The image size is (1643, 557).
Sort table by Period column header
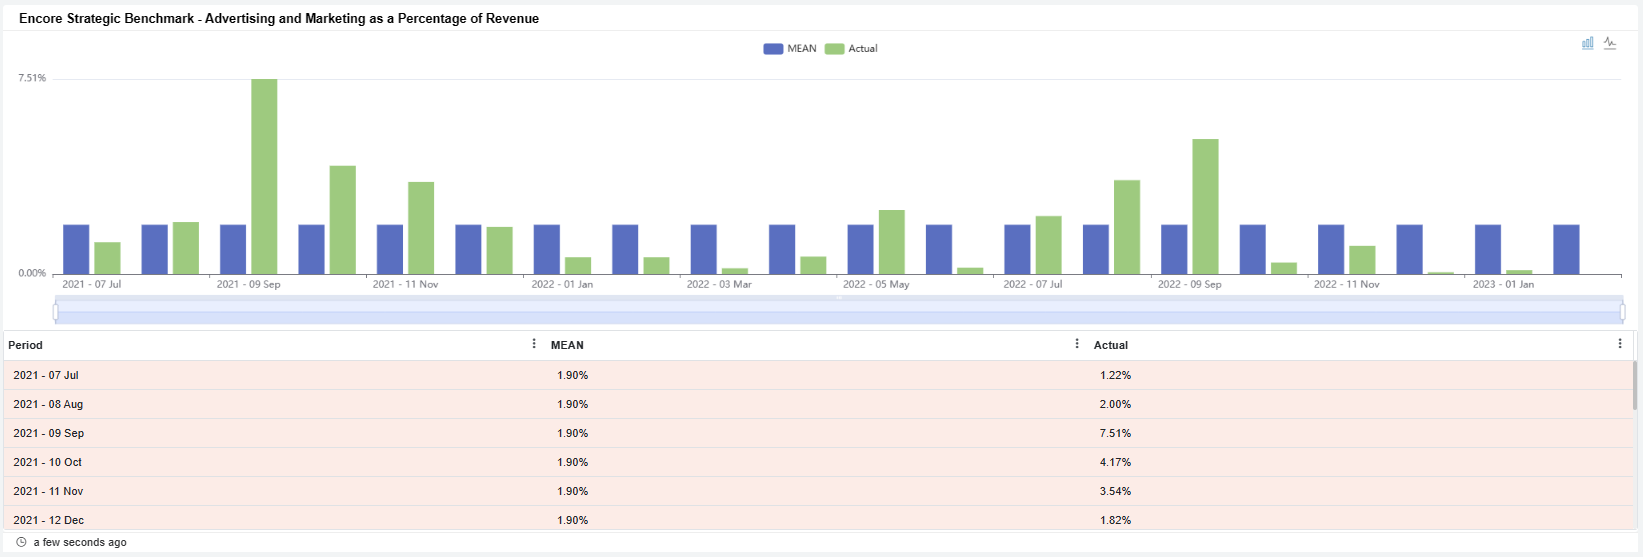click(x=26, y=345)
